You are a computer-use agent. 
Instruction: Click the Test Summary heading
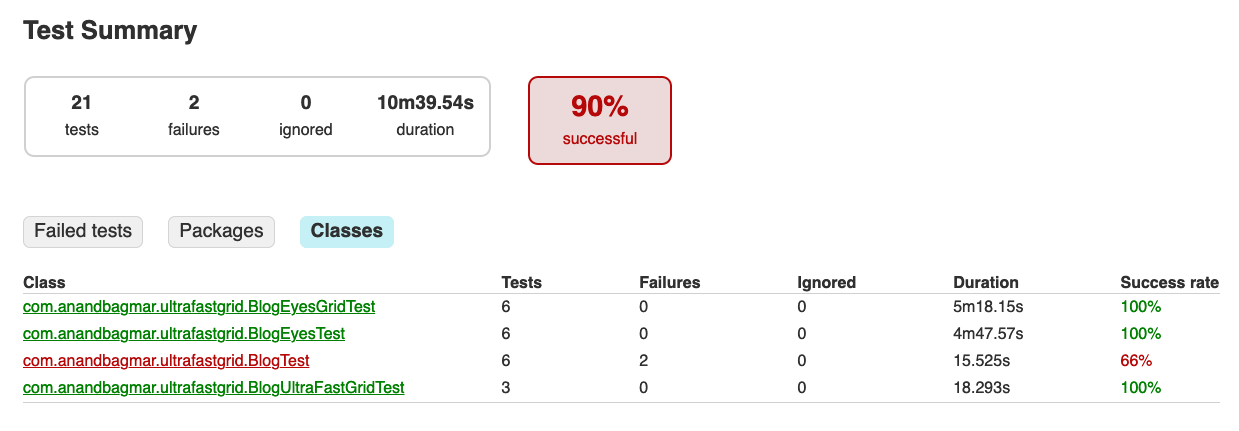pos(110,31)
